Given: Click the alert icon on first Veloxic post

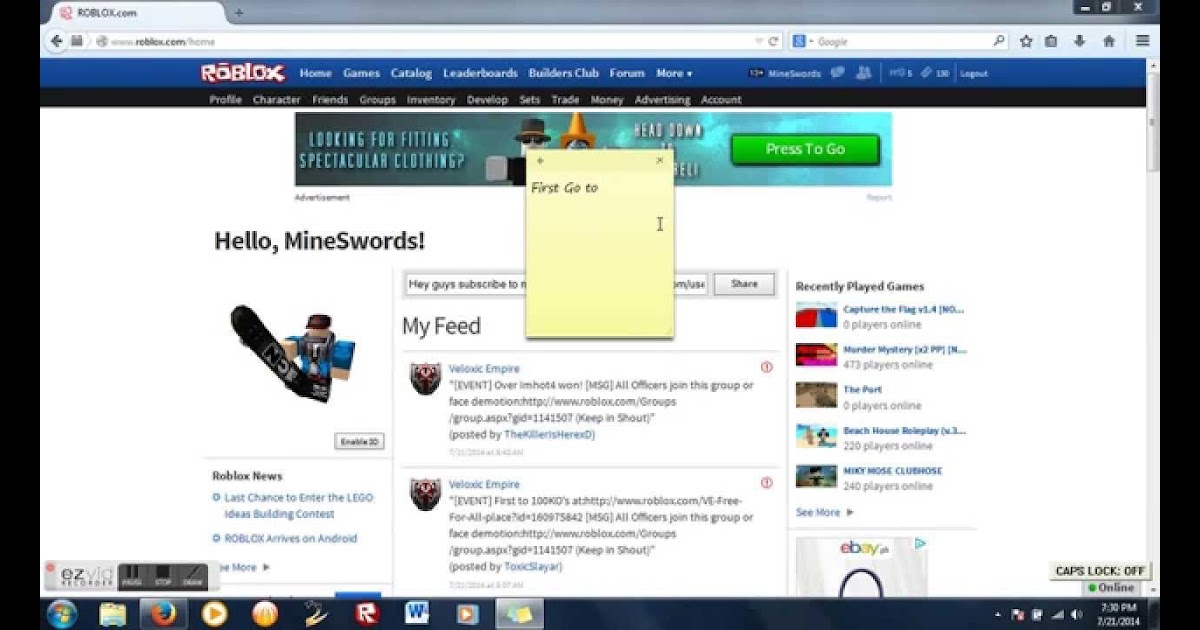Looking at the screenshot, I should [767, 367].
